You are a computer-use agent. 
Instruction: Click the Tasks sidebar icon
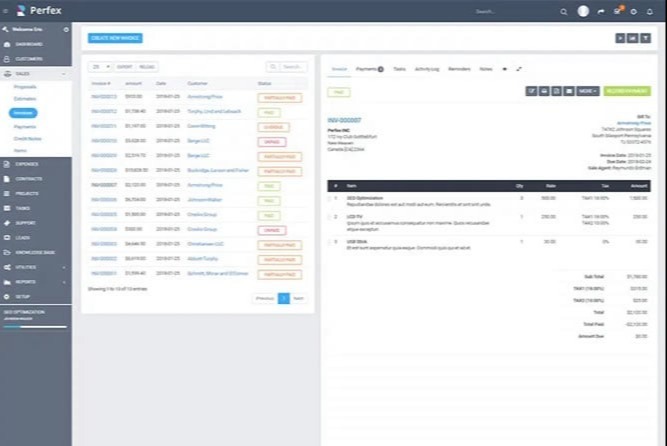pyautogui.click(x=7, y=208)
